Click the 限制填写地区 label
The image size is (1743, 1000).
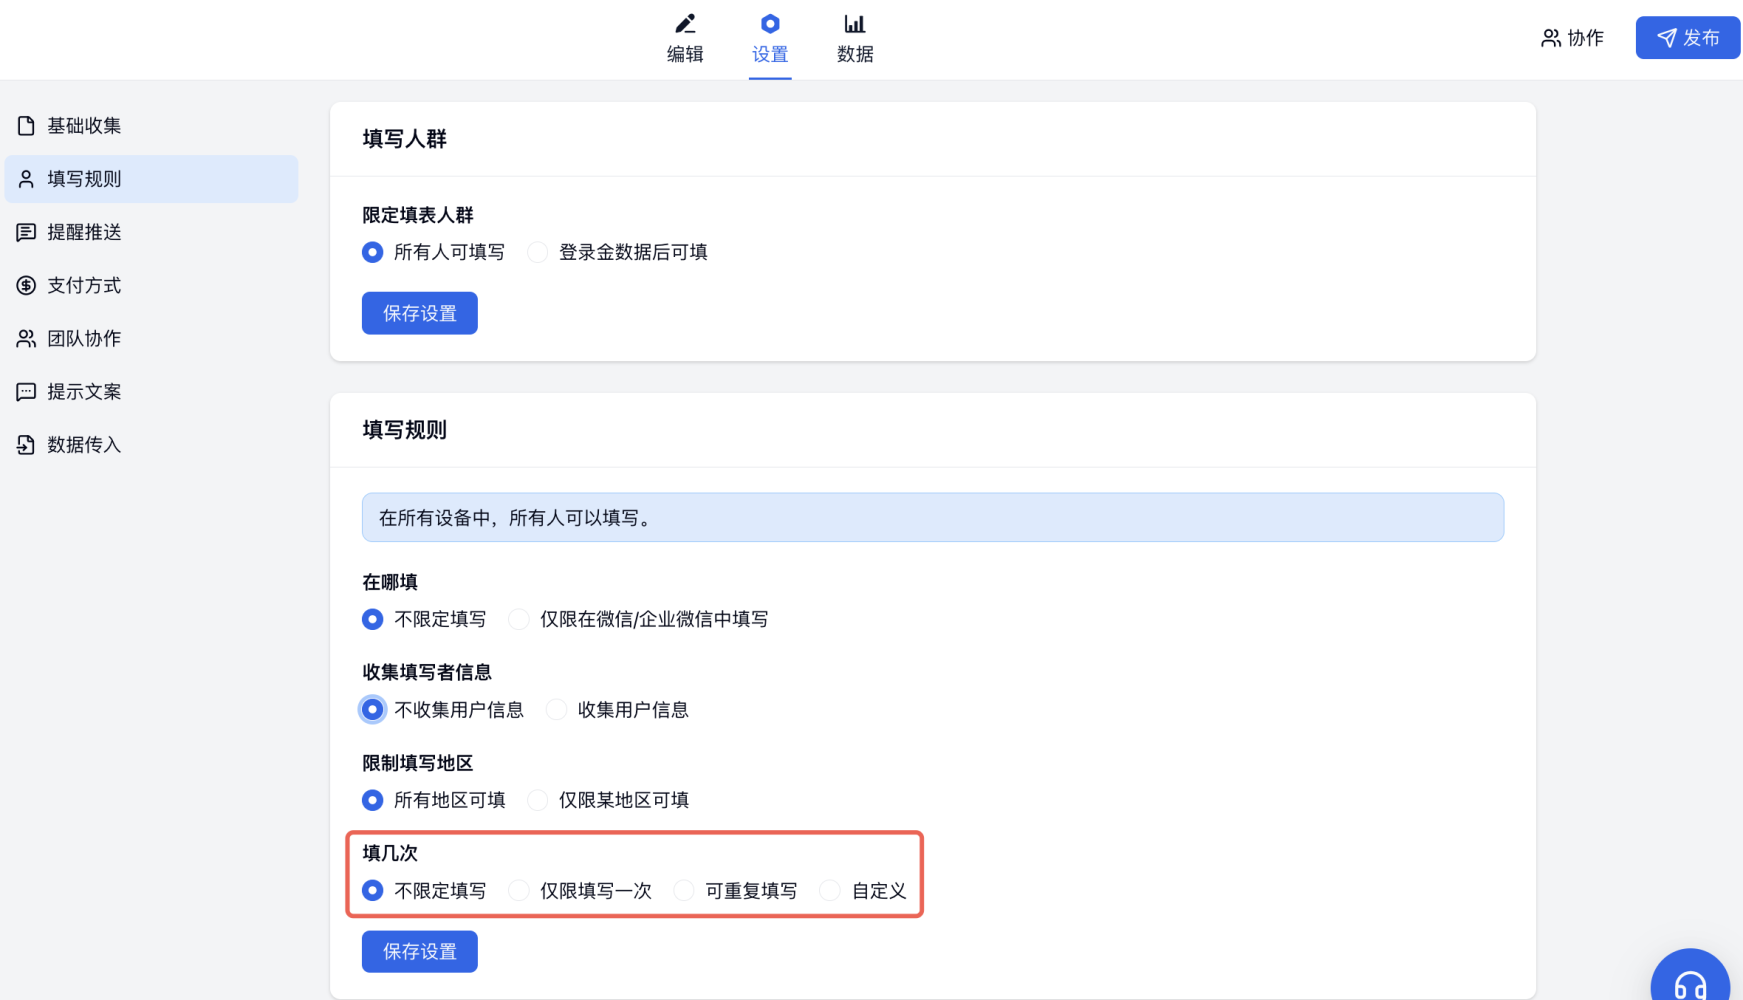point(418,763)
